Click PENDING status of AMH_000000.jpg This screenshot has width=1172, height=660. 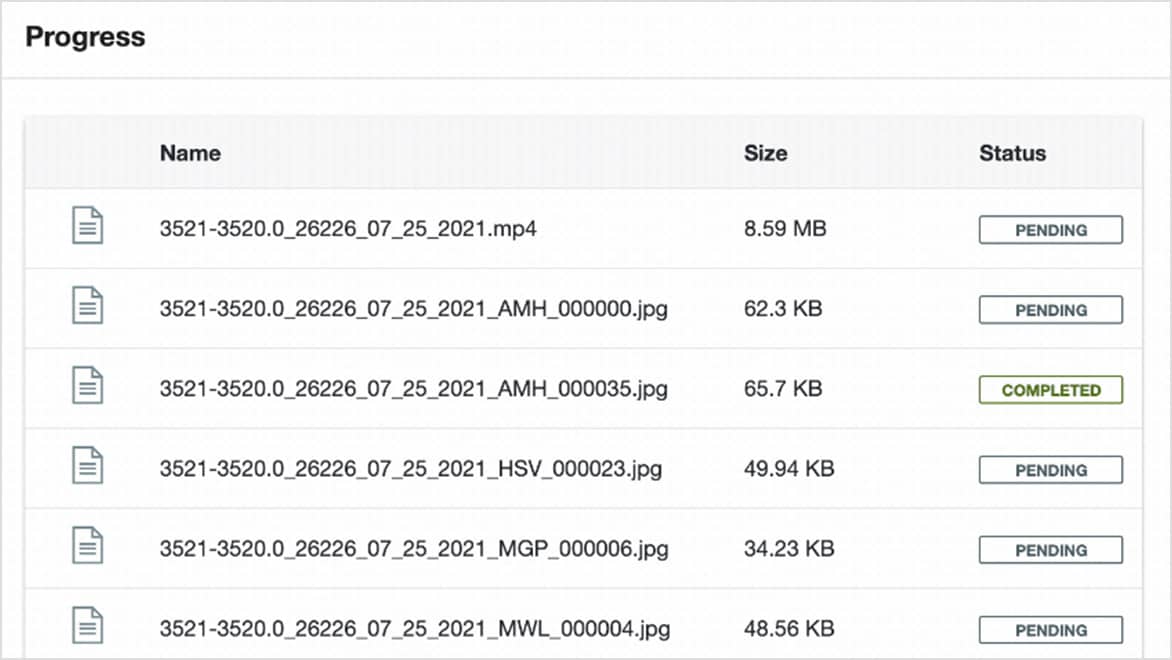pos(1050,310)
